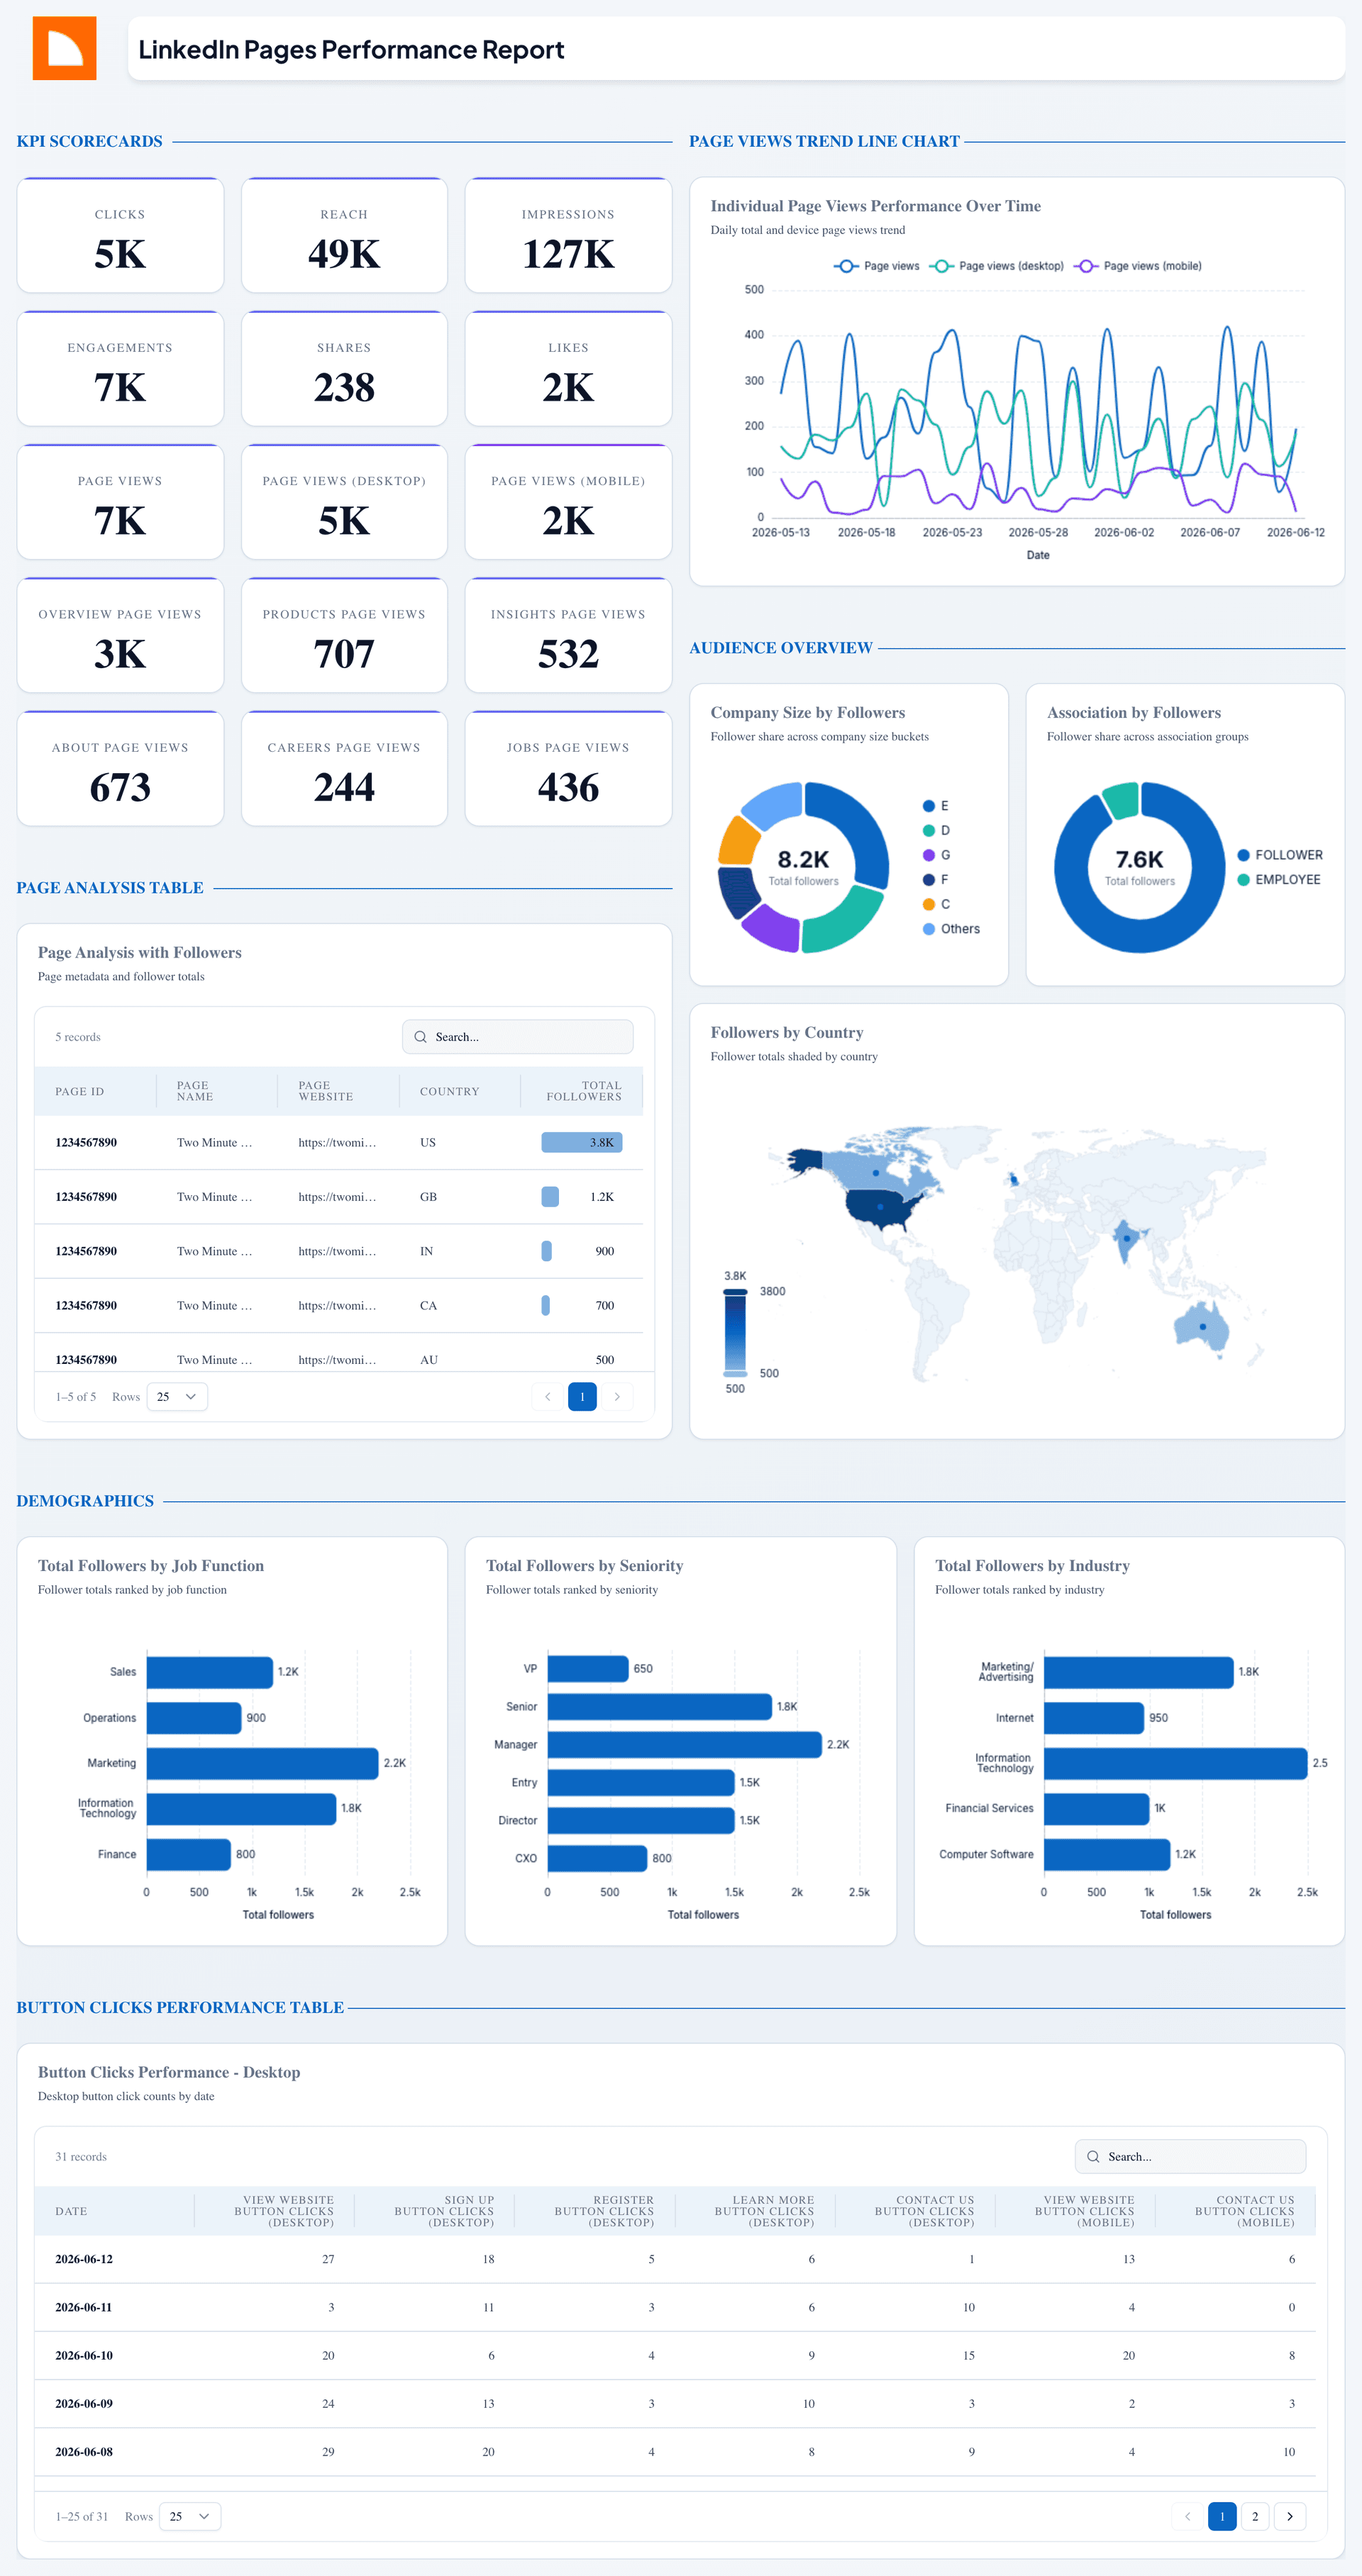This screenshot has width=1362, height=2576.
Task: Click the 2026-06-09 date cell
Action: [x=84, y=2404]
